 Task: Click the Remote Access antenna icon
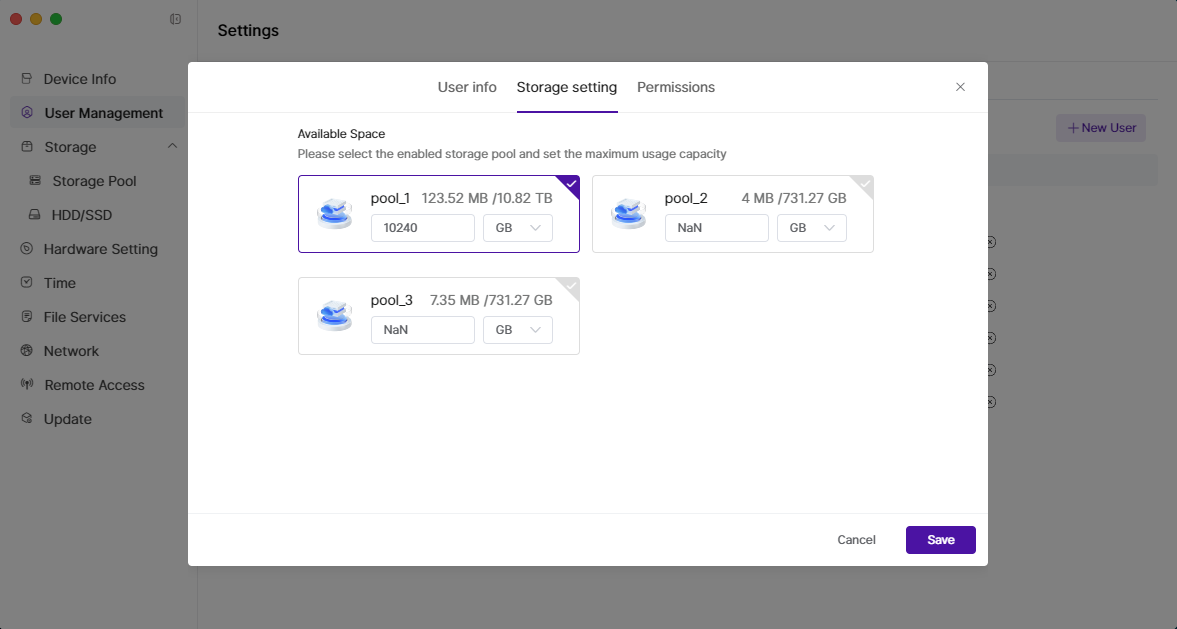[x=27, y=384]
